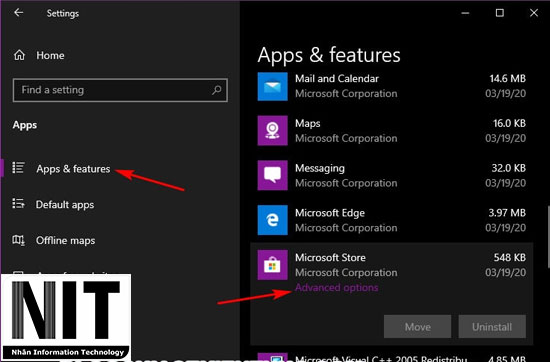Select the Mail and Calendar entry

(x=391, y=86)
